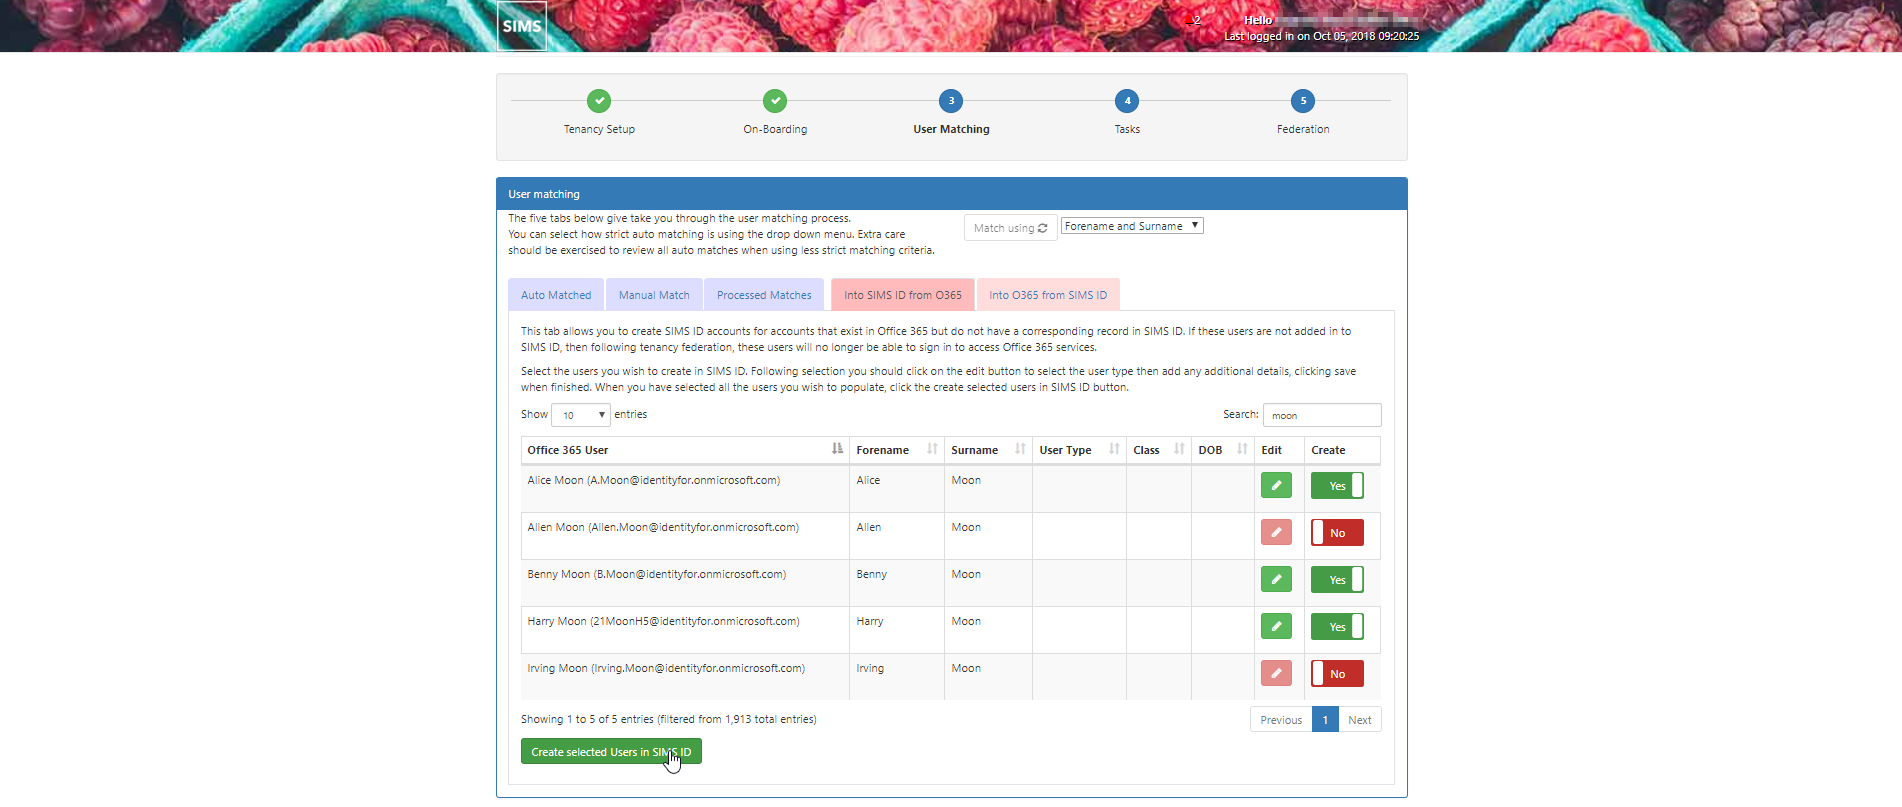This screenshot has width=1902, height=807.
Task: Select step 5 Federation circle
Action: coord(1303,101)
